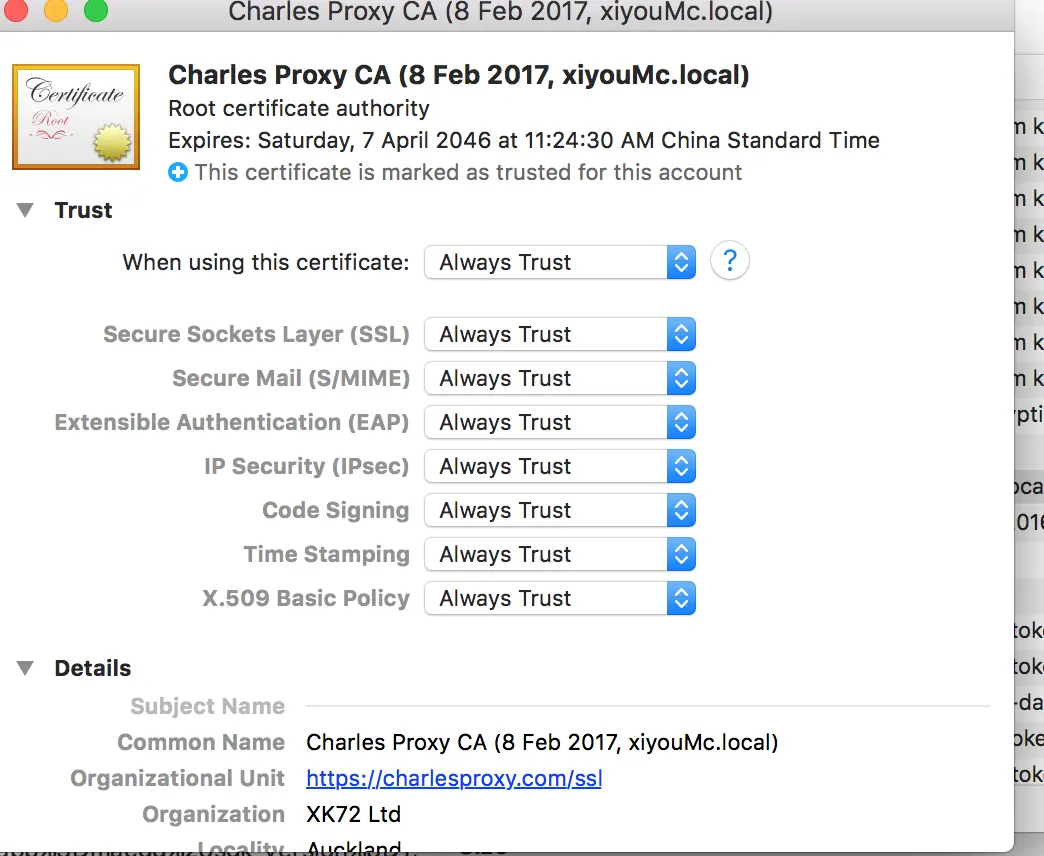
Task: Click the 'Secure Sockets Layer (SSL)' label
Action: tap(256, 334)
